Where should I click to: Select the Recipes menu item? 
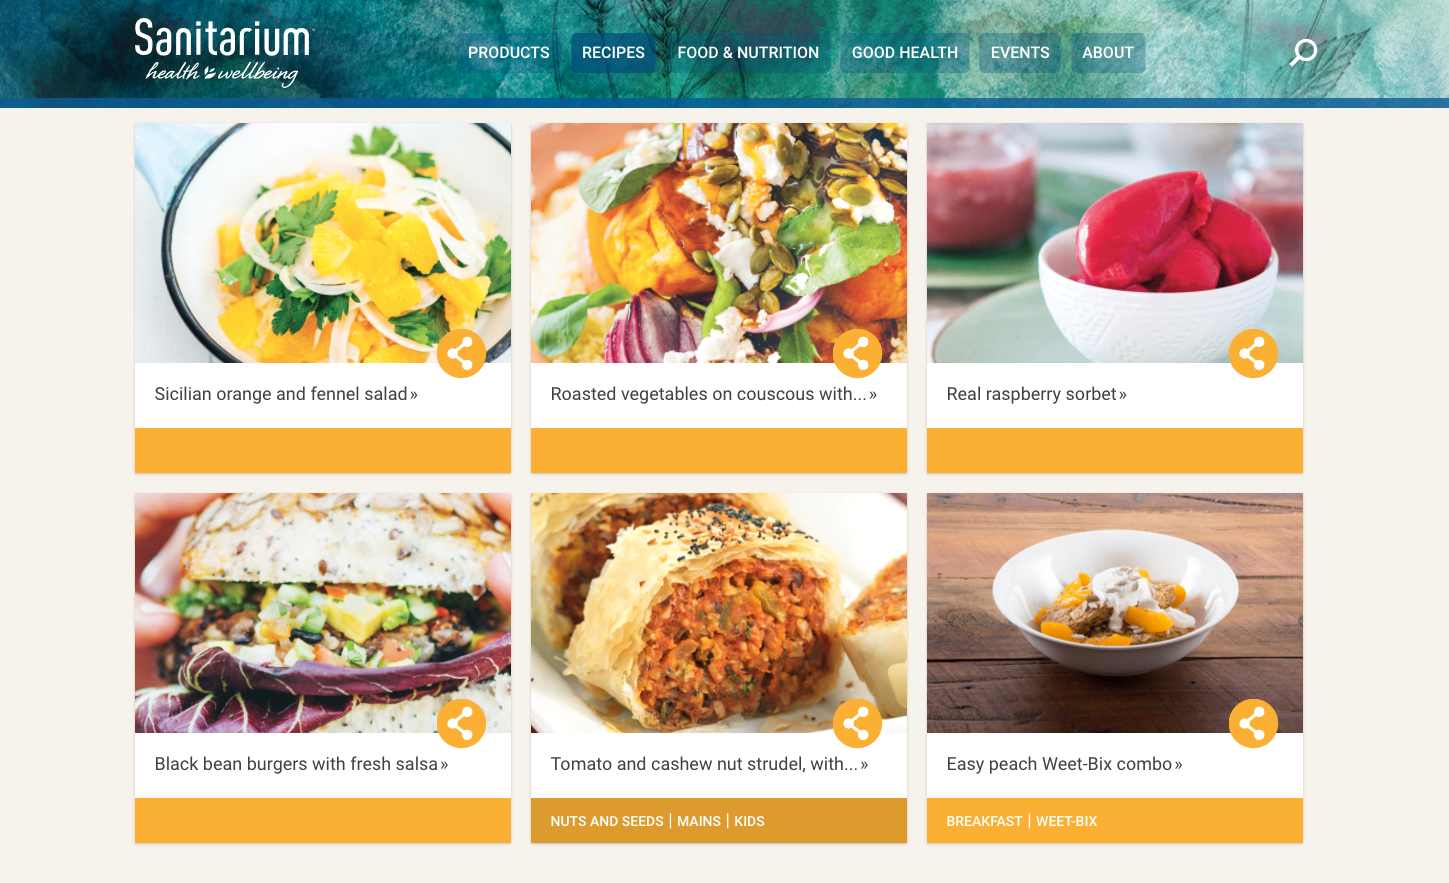613,53
